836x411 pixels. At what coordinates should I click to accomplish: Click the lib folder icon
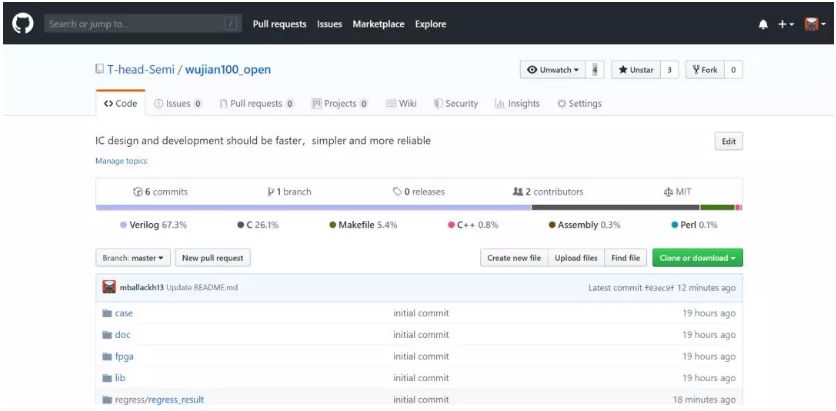coord(107,378)
